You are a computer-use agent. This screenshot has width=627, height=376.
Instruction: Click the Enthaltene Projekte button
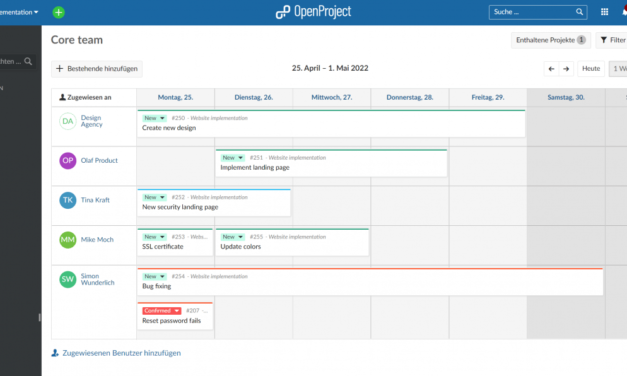click(551, 40)
